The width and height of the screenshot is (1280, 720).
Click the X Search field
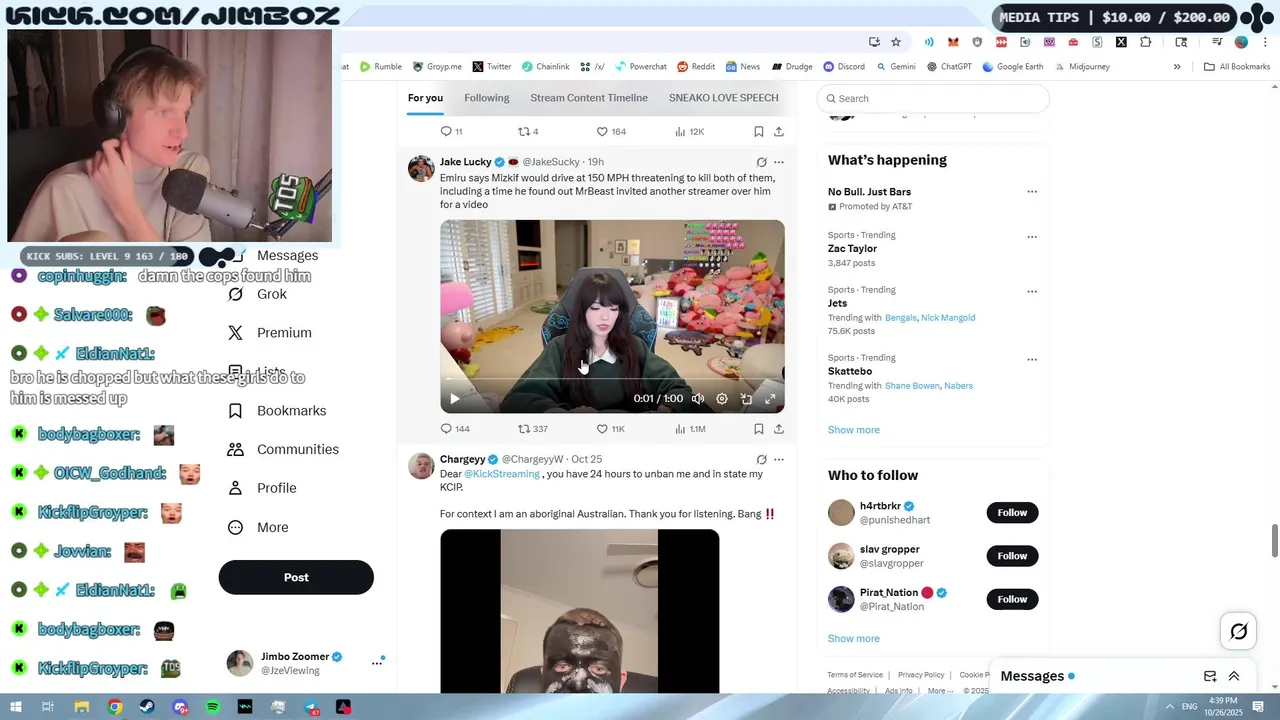[933, 98]
